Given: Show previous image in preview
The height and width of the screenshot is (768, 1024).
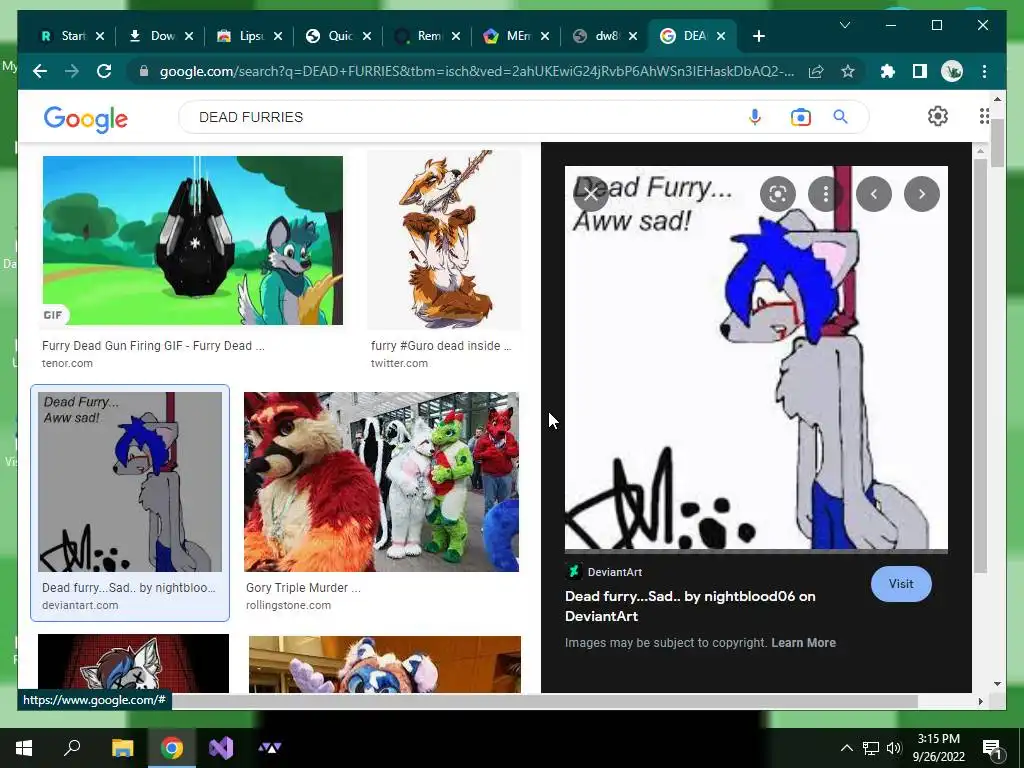Looking at the screenshot, I should [x=874, y=194].
